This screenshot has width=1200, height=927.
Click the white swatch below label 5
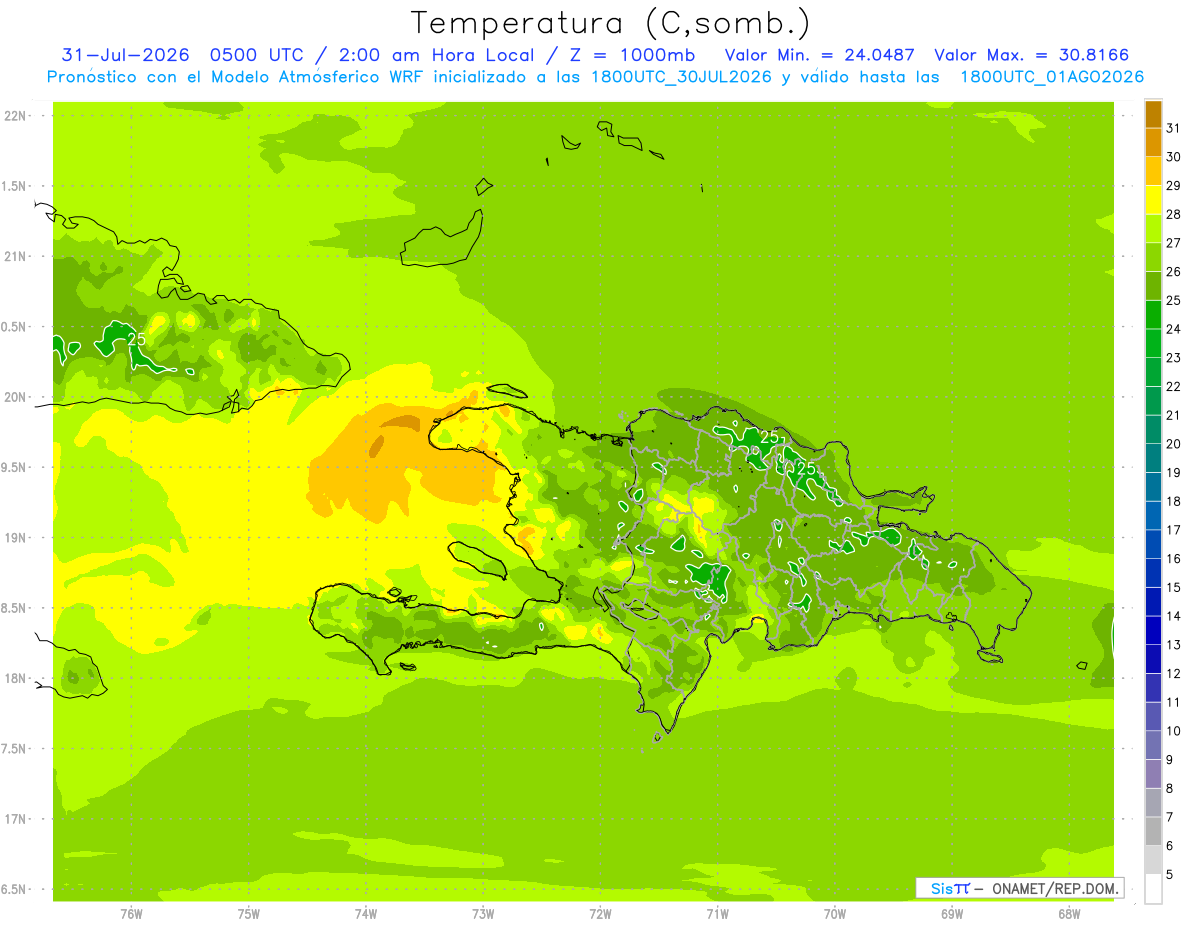[x=1153, y=889]
